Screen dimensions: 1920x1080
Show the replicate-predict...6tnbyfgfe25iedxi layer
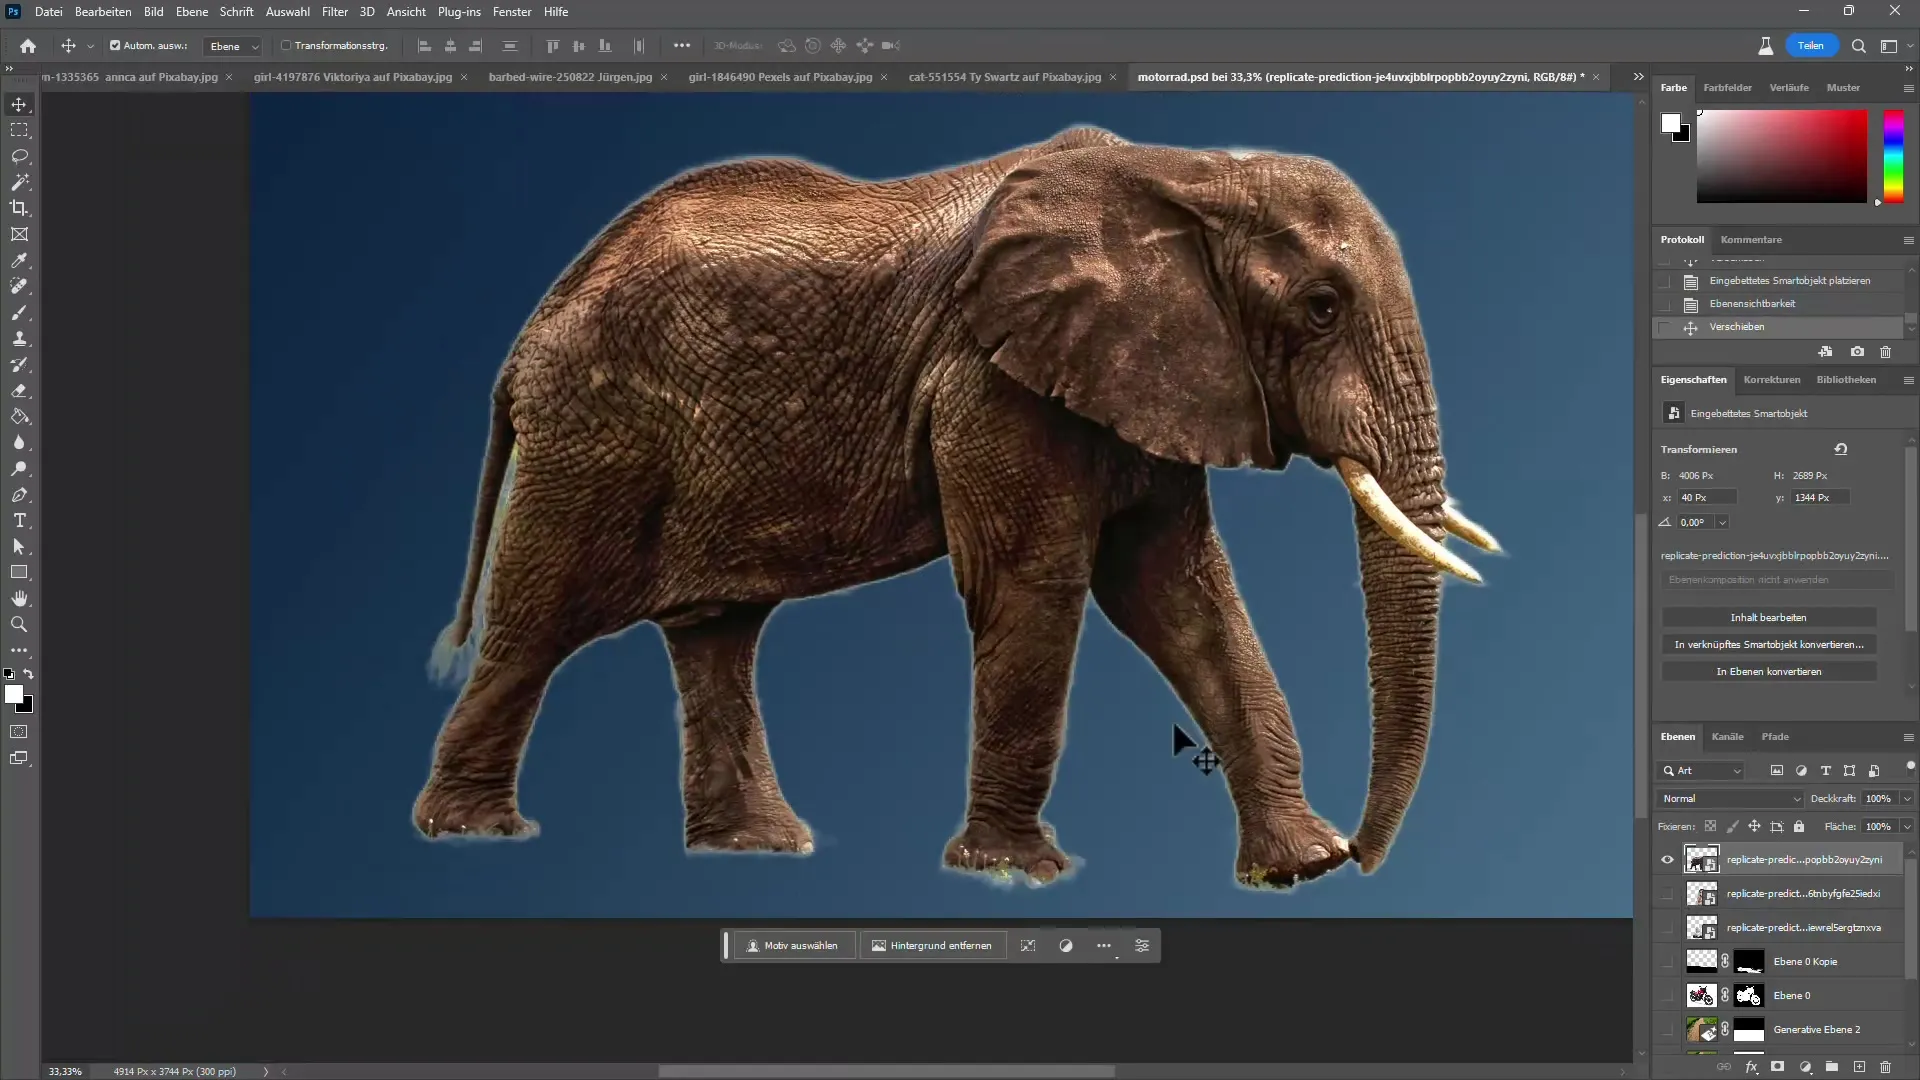point(1667,894)
